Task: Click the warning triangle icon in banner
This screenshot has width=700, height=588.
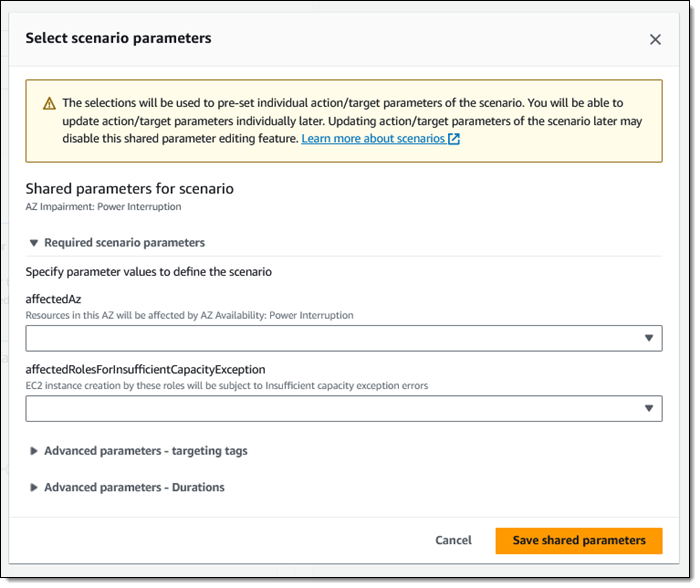Action: pos(49,104)
